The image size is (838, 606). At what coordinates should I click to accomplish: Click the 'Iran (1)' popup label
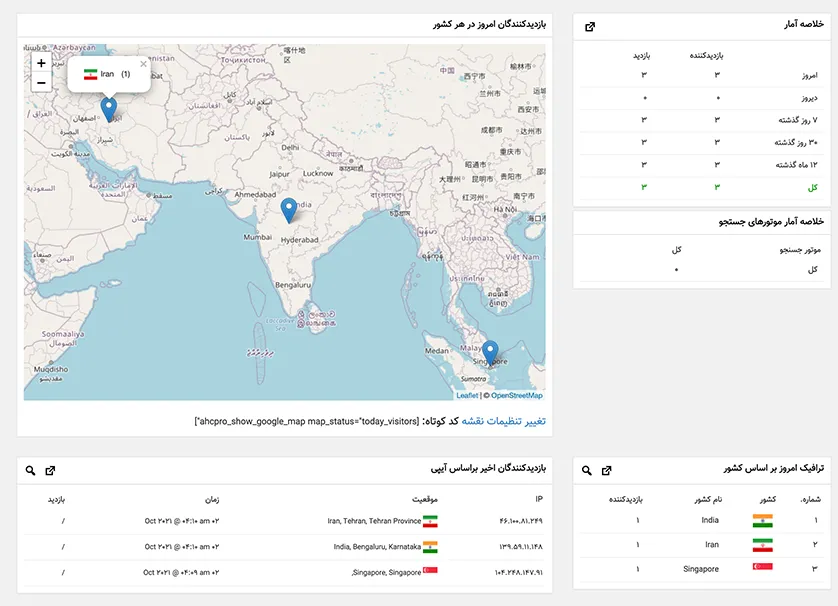coord(115,74)
